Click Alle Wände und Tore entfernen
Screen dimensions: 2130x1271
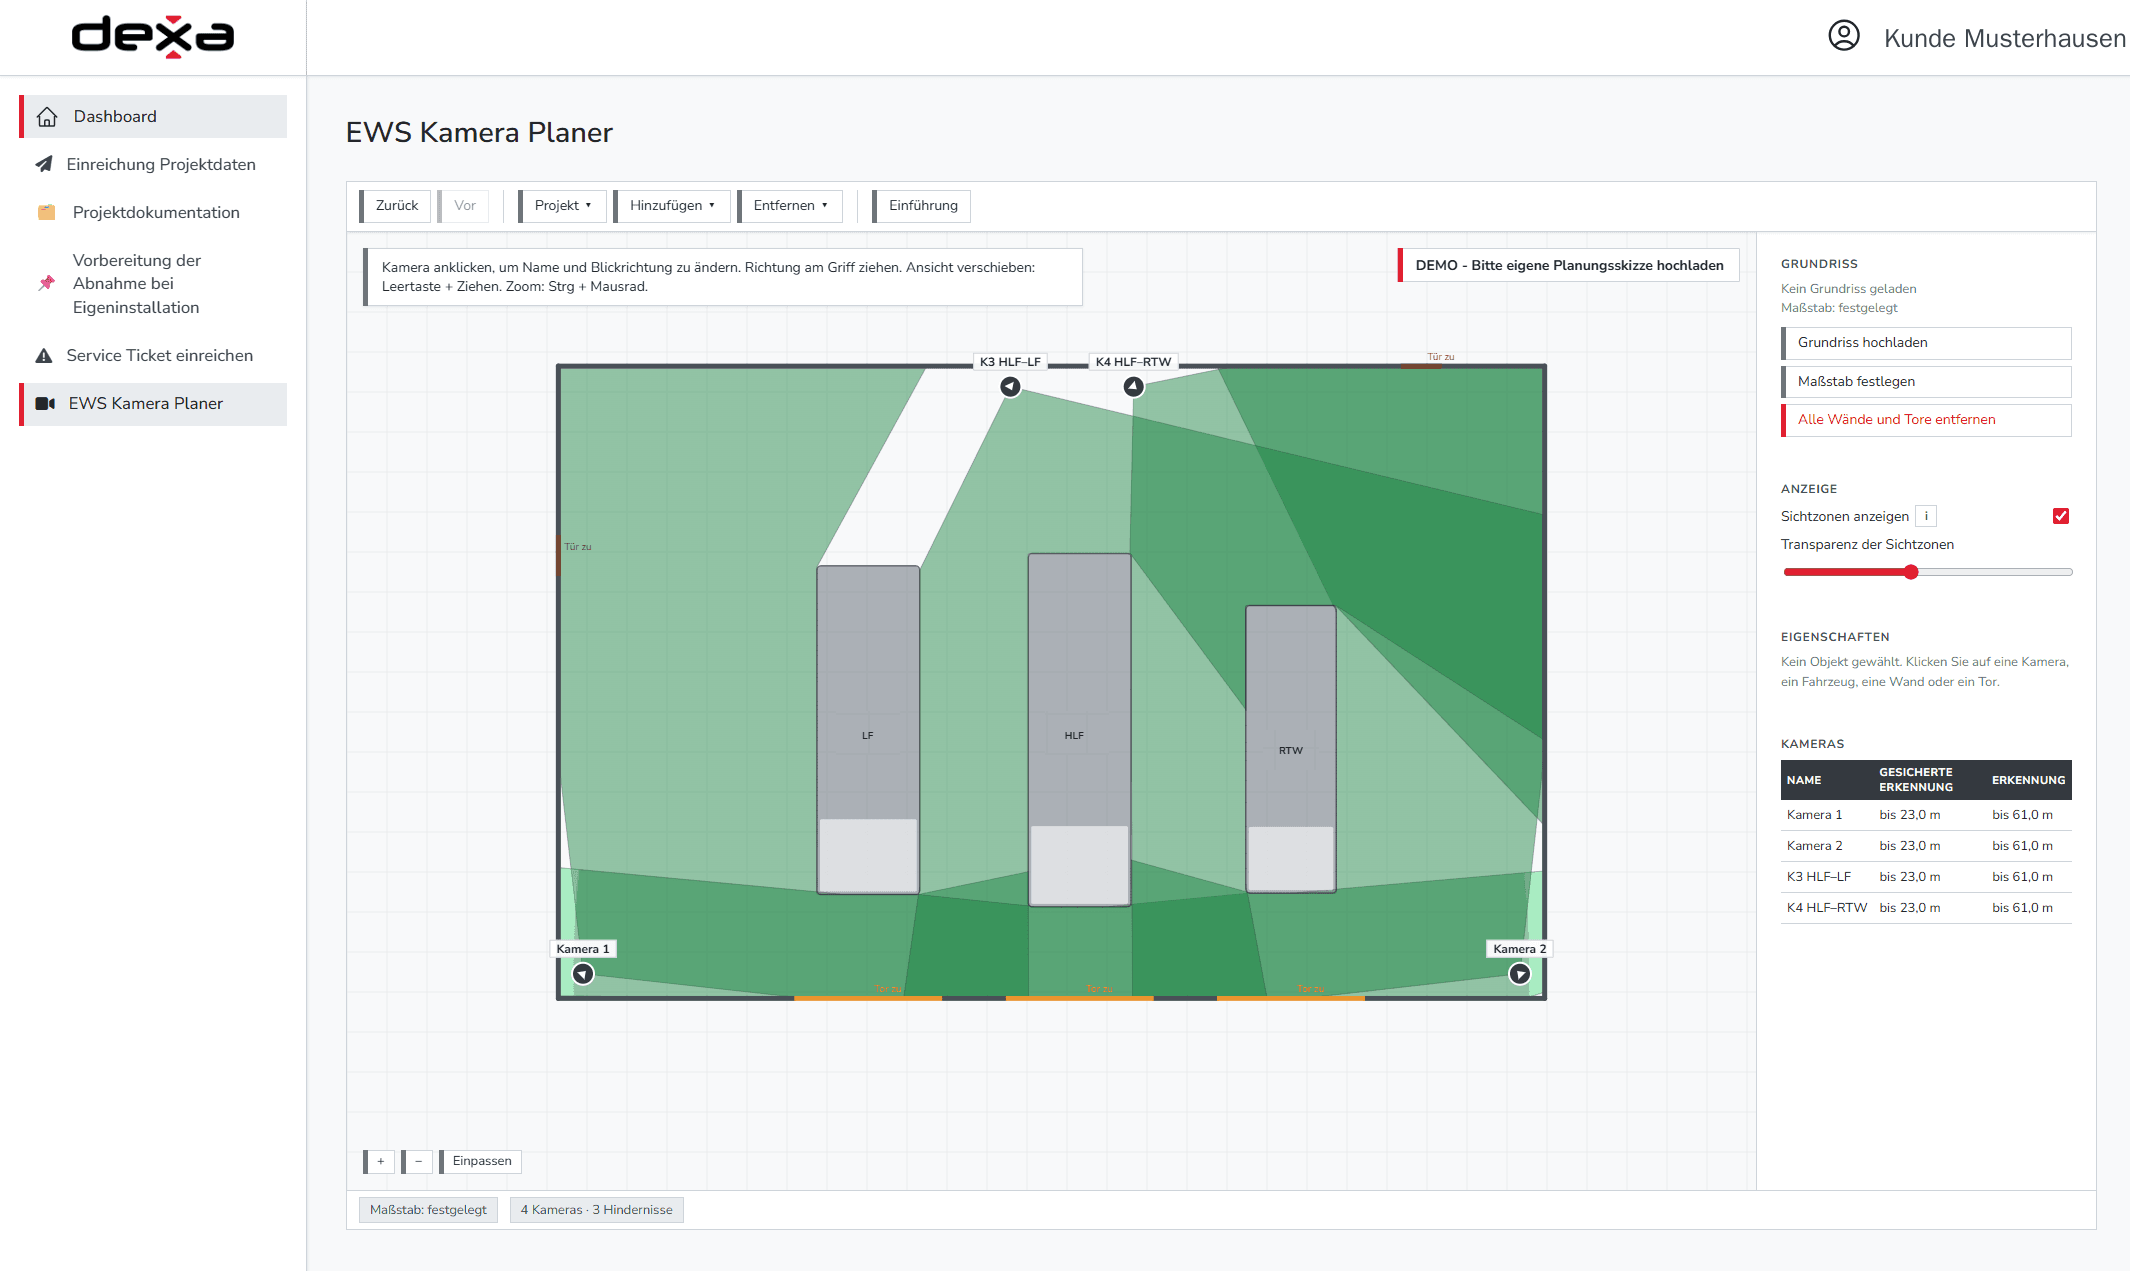tap(1926, 420)
